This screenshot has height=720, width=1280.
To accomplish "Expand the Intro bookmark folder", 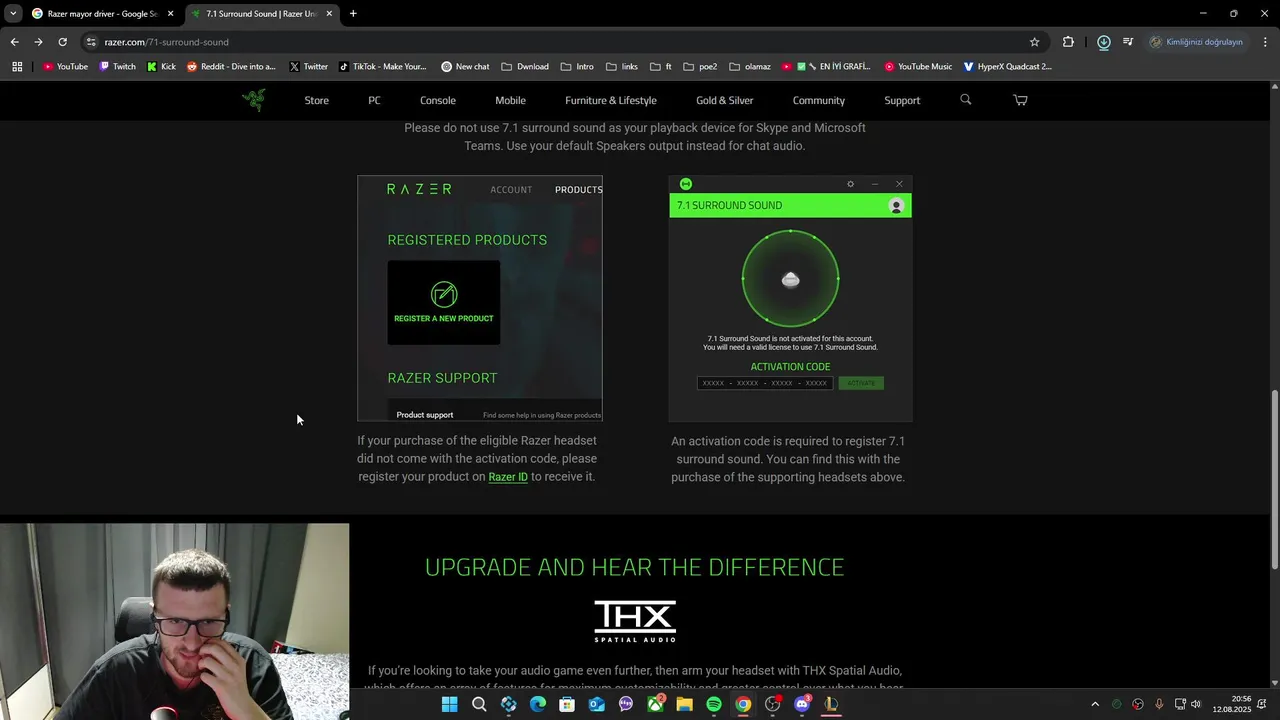I will 577,67.
